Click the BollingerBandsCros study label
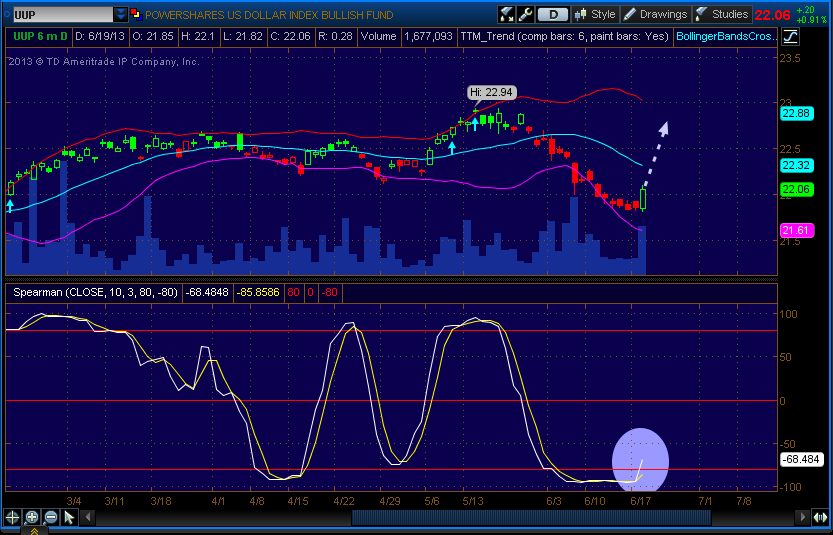This screenshot has width=833, height=535. click(x=727, y=37)
